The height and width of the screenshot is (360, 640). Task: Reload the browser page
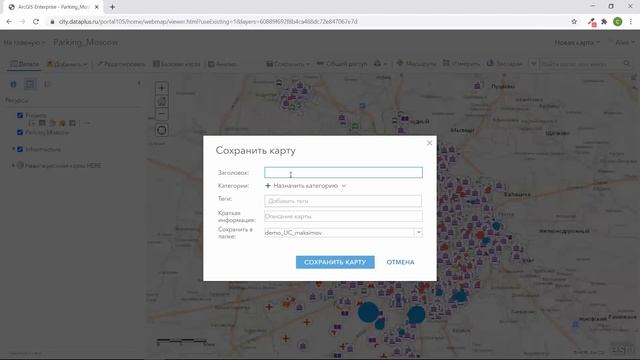[x=36, y=22]
